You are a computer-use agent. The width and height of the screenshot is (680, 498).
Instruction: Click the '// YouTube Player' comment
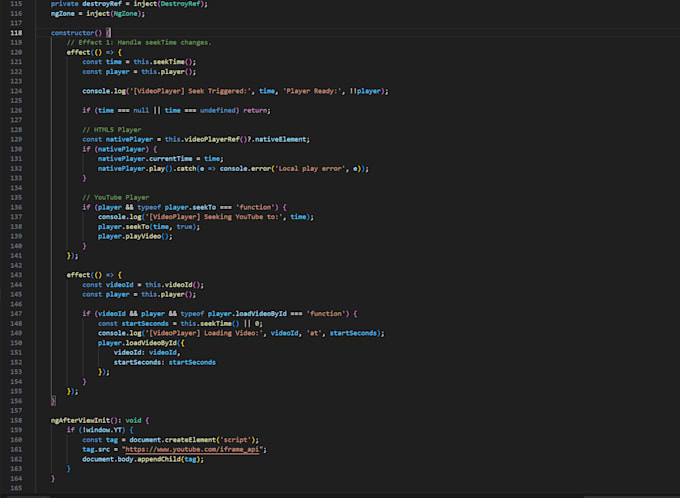(115, 197)
